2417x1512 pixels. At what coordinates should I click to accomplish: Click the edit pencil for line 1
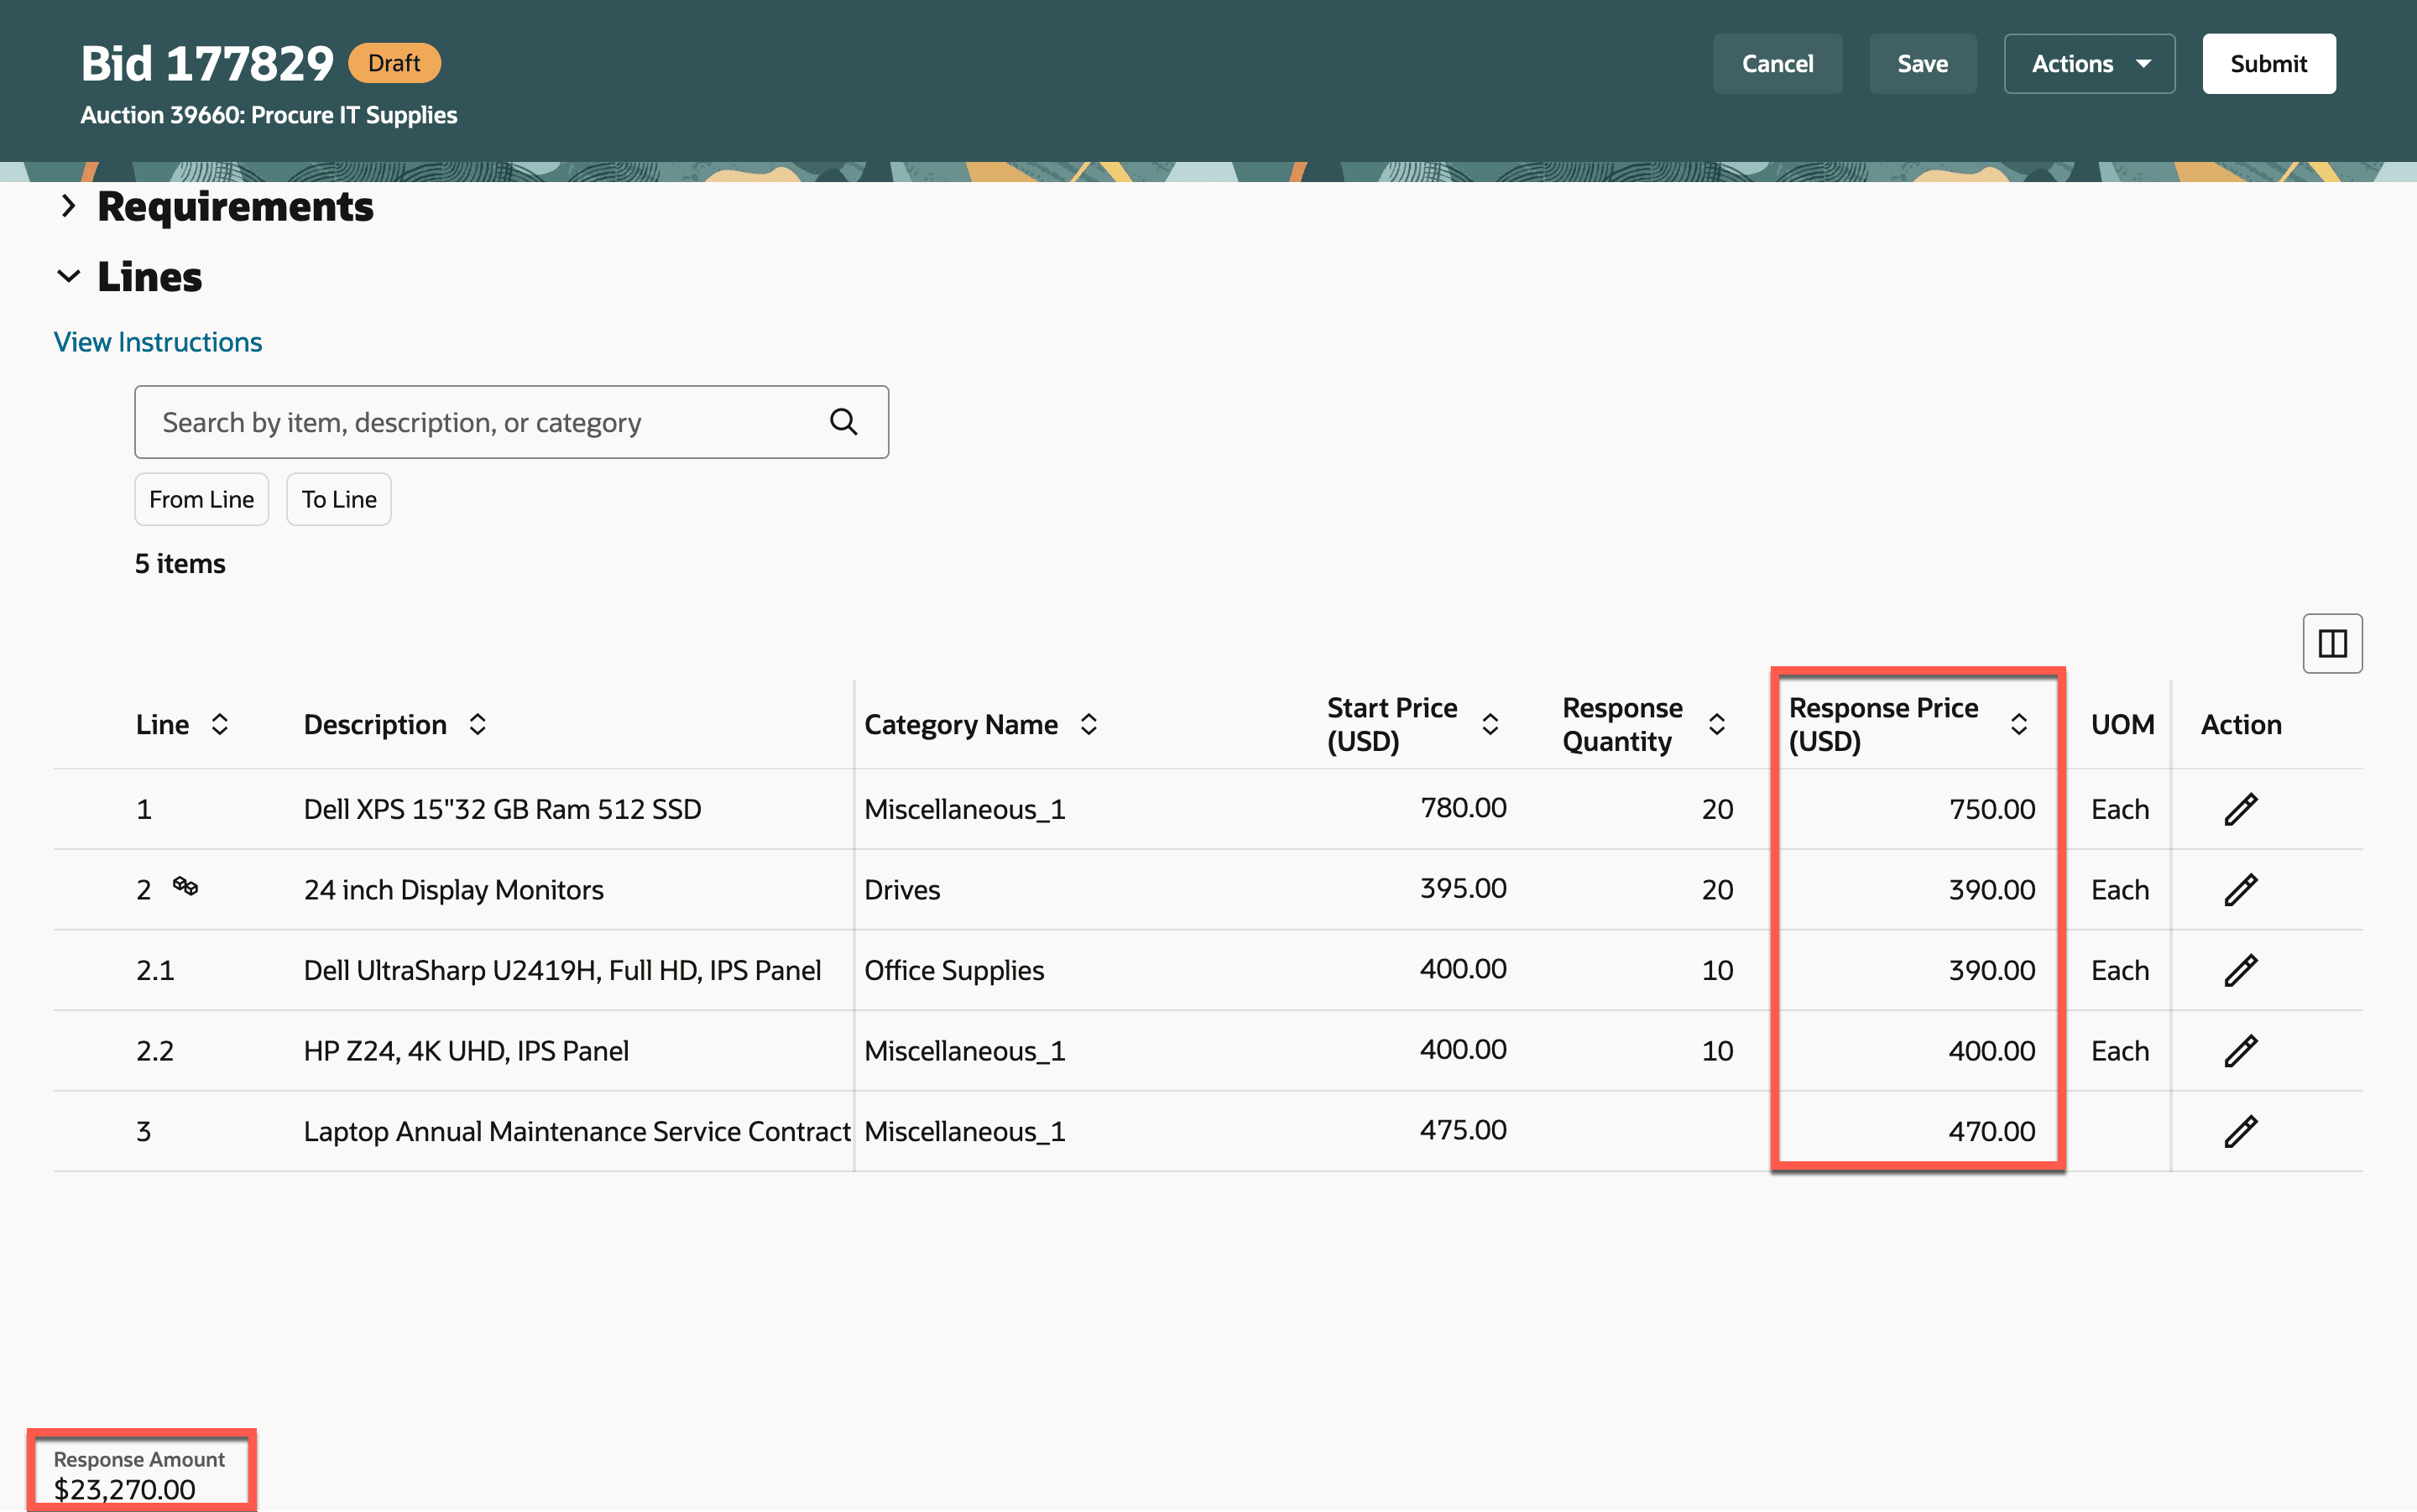point(2240,809)
